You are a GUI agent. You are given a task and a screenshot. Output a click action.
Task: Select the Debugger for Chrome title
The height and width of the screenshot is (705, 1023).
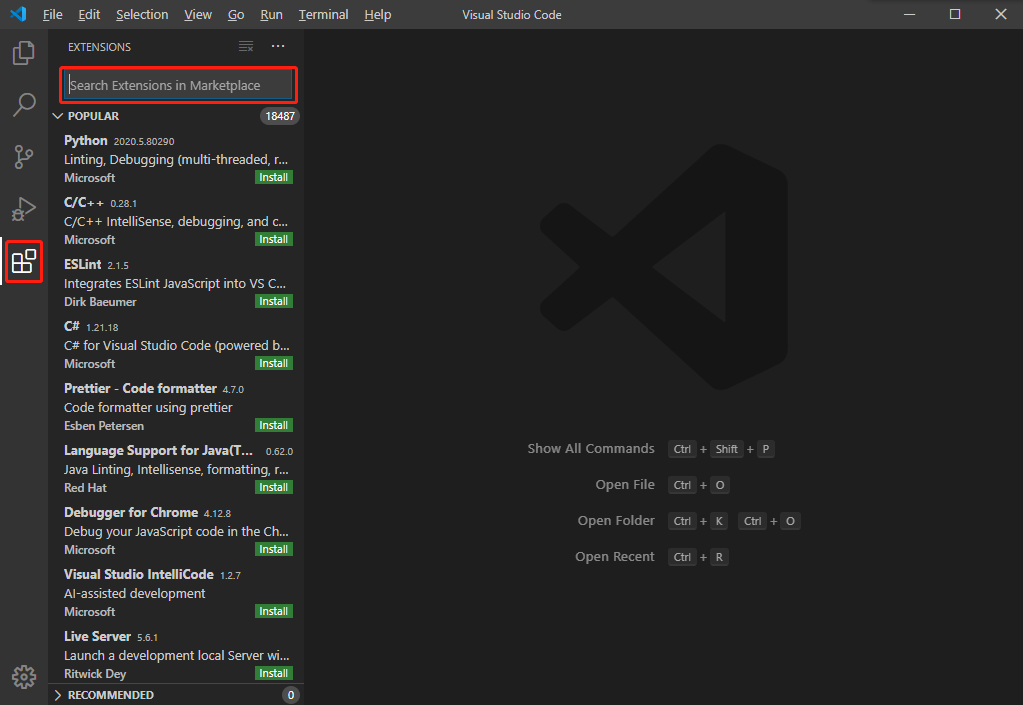click(131, 513)
